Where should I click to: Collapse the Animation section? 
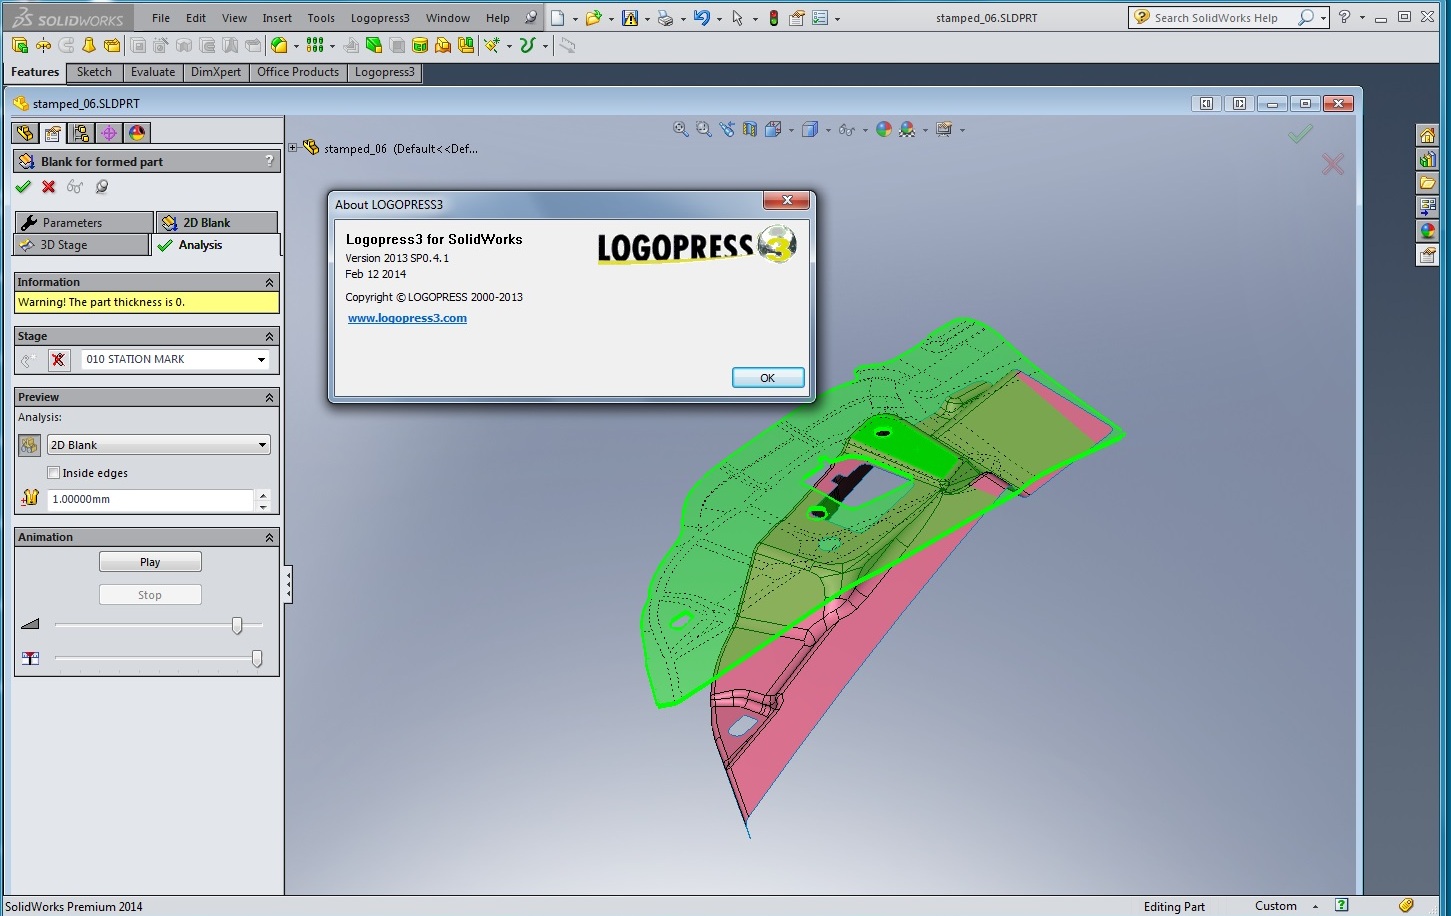(x=269, y=538)
